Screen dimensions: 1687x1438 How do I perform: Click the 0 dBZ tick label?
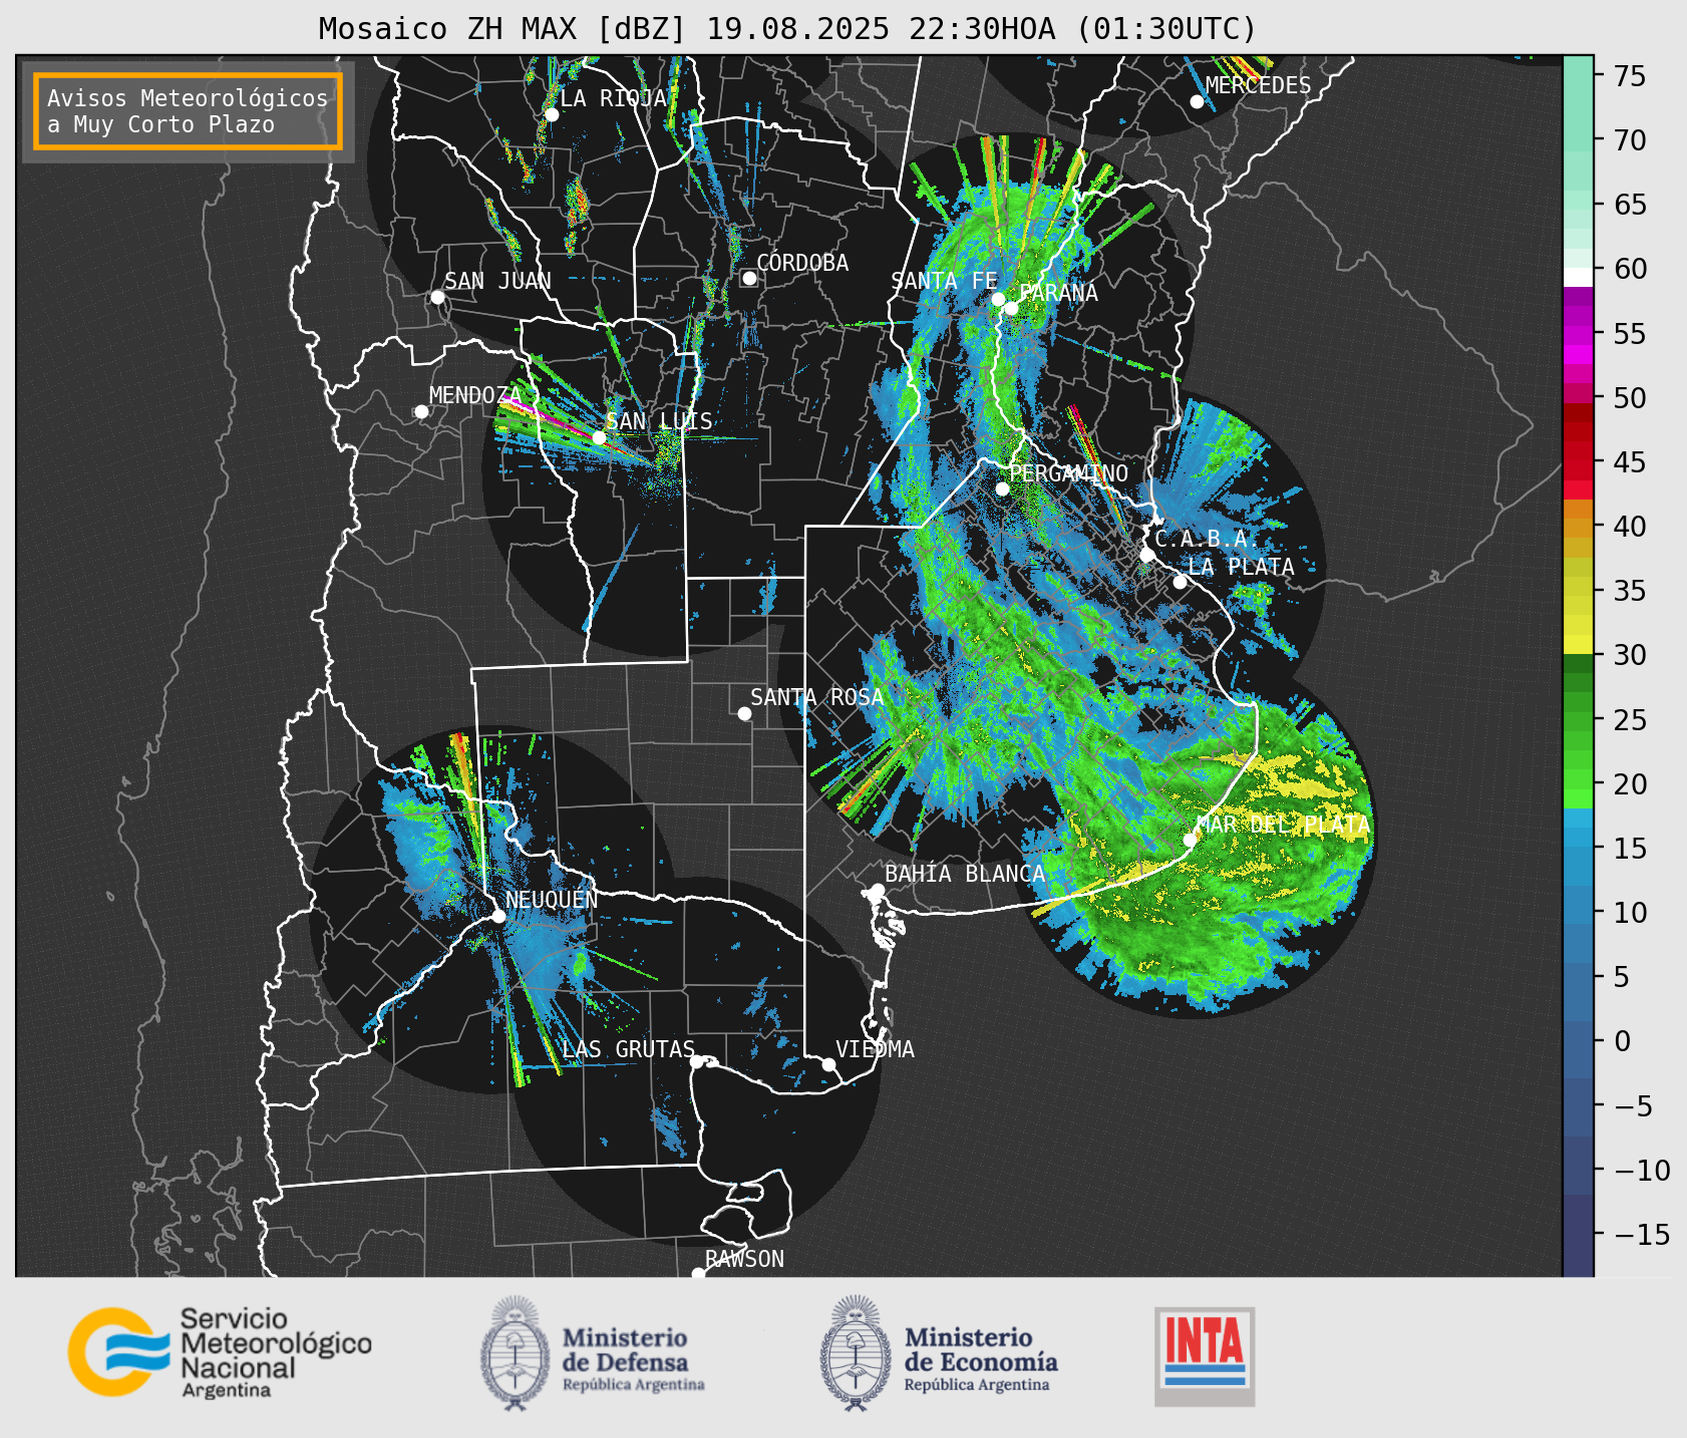click(x=1622, y=1042)
